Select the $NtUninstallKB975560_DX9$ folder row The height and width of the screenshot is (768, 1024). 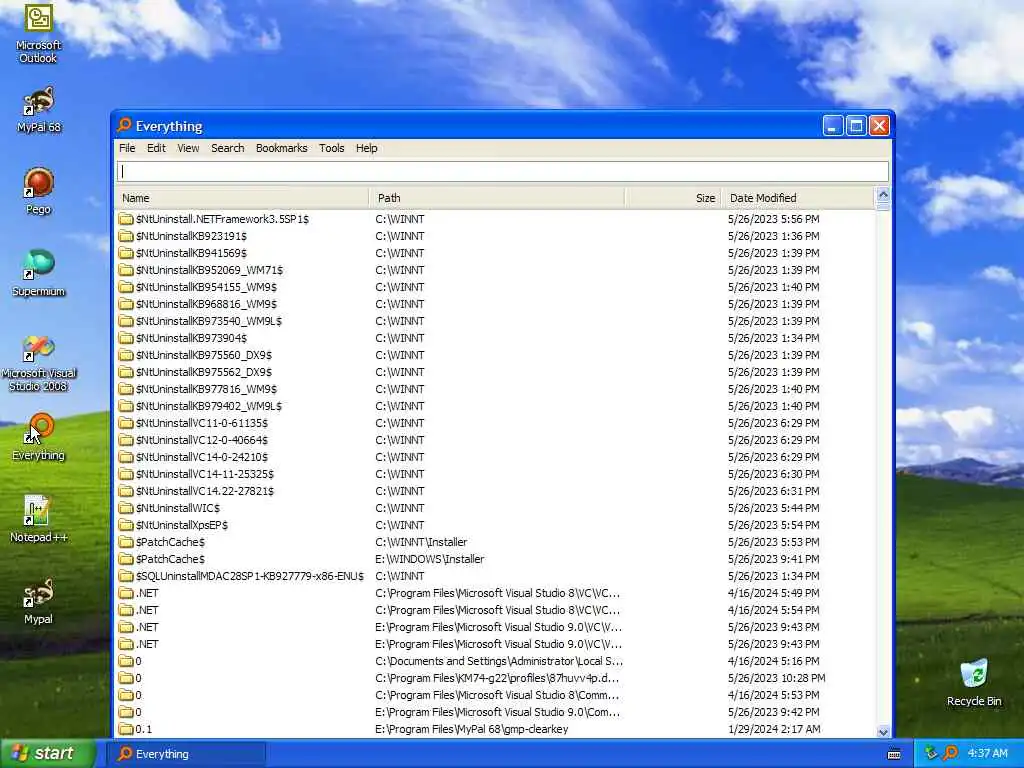point(494,355)
